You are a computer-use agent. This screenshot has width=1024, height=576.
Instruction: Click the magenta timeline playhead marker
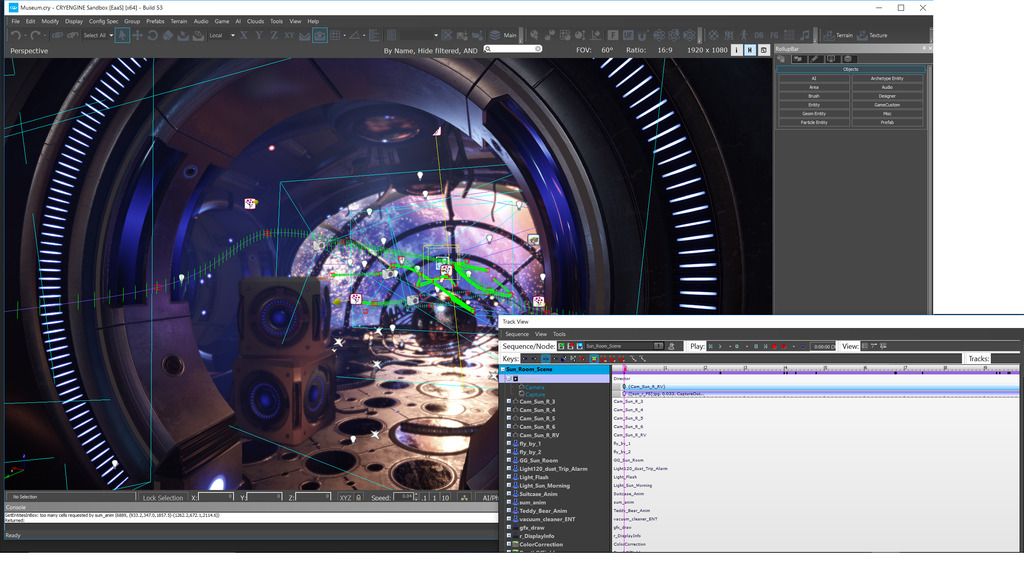tap(624, 370)
